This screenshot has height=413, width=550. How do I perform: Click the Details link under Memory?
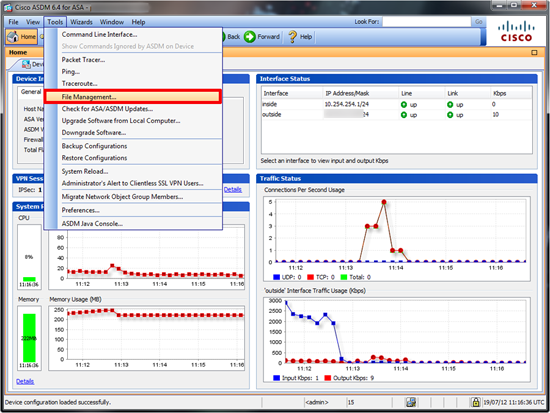(x=25, y=381)
